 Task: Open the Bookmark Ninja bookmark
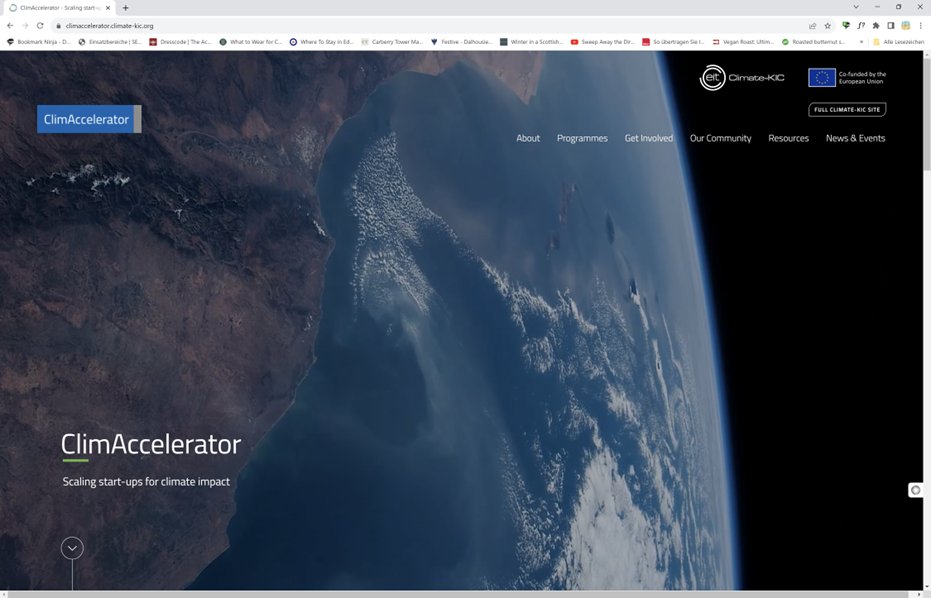coord(38,42)
